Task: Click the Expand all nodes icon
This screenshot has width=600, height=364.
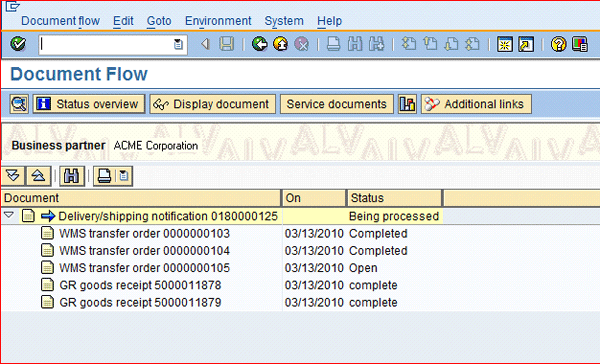Action: click(13, 176)
